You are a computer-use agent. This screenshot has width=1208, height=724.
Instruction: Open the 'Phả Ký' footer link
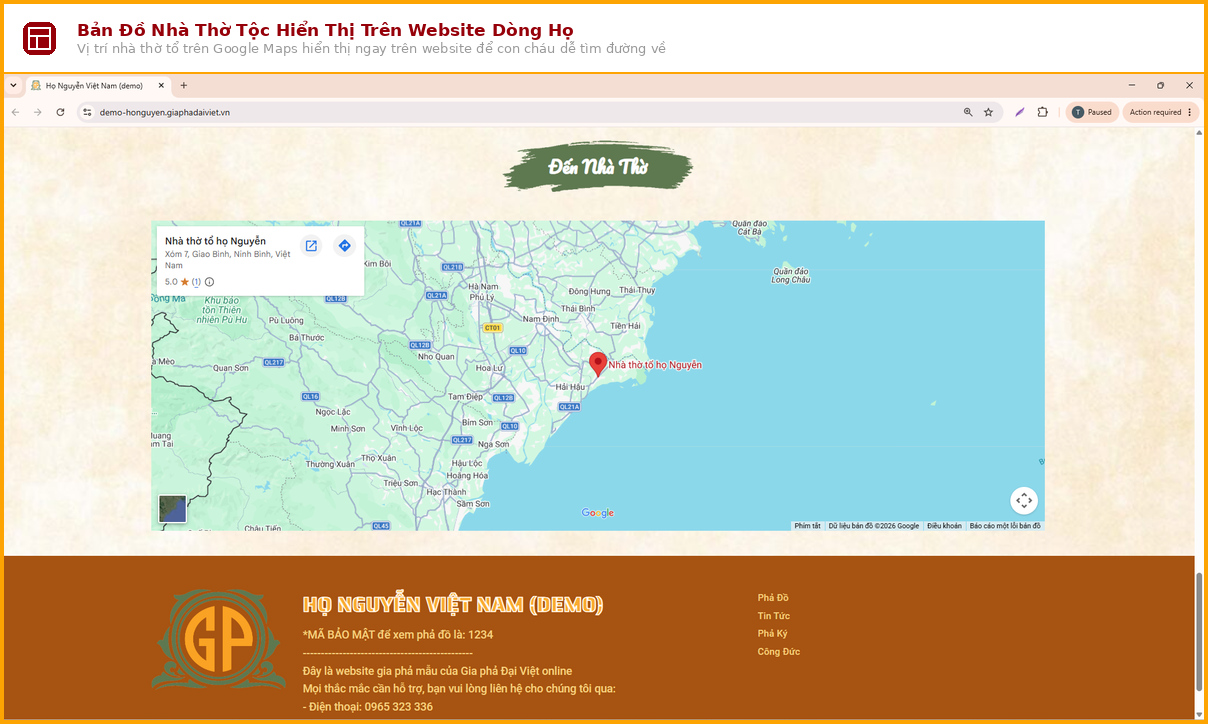(772, 634)
